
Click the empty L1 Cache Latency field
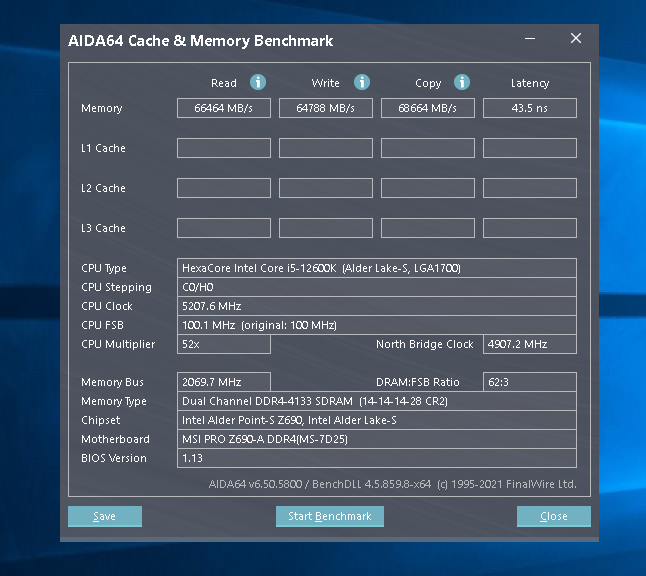click(529, 148)
